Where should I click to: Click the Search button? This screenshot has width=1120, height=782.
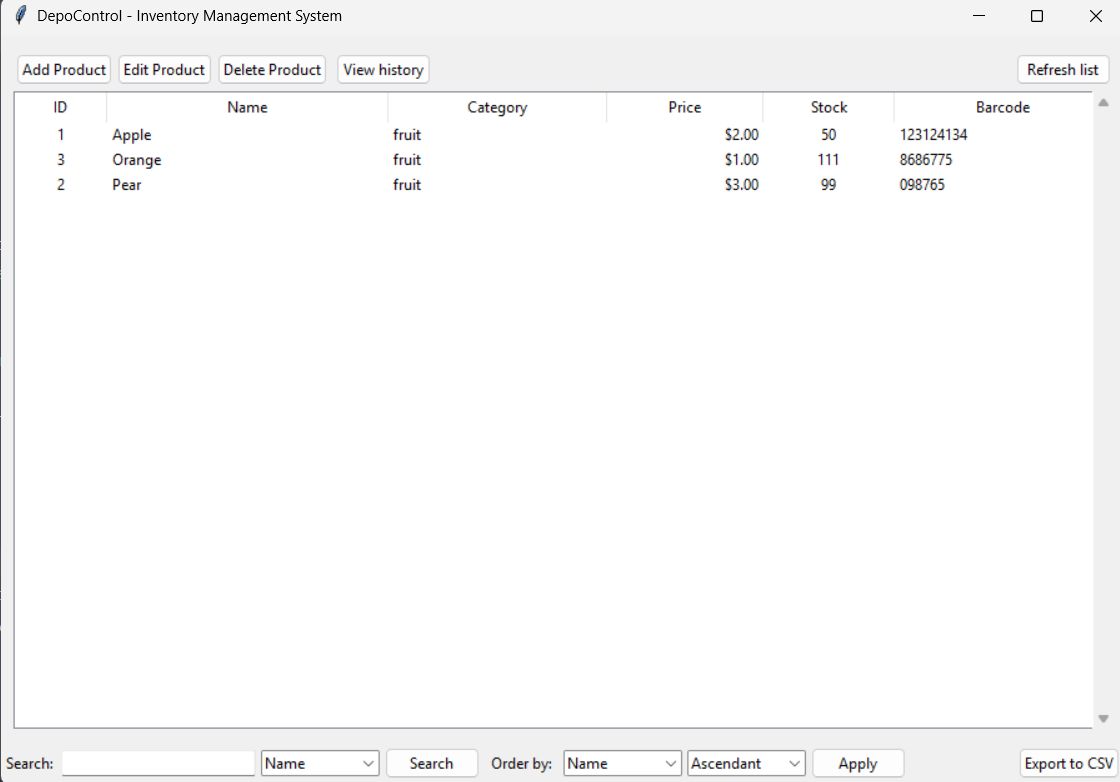pos(431,763)
